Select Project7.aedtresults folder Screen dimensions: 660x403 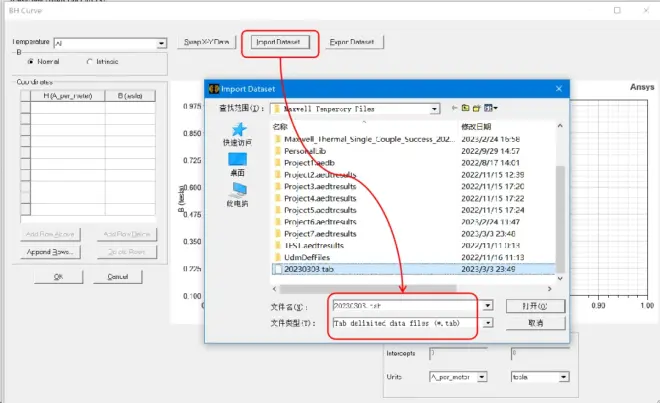click(x=320, y=234)
